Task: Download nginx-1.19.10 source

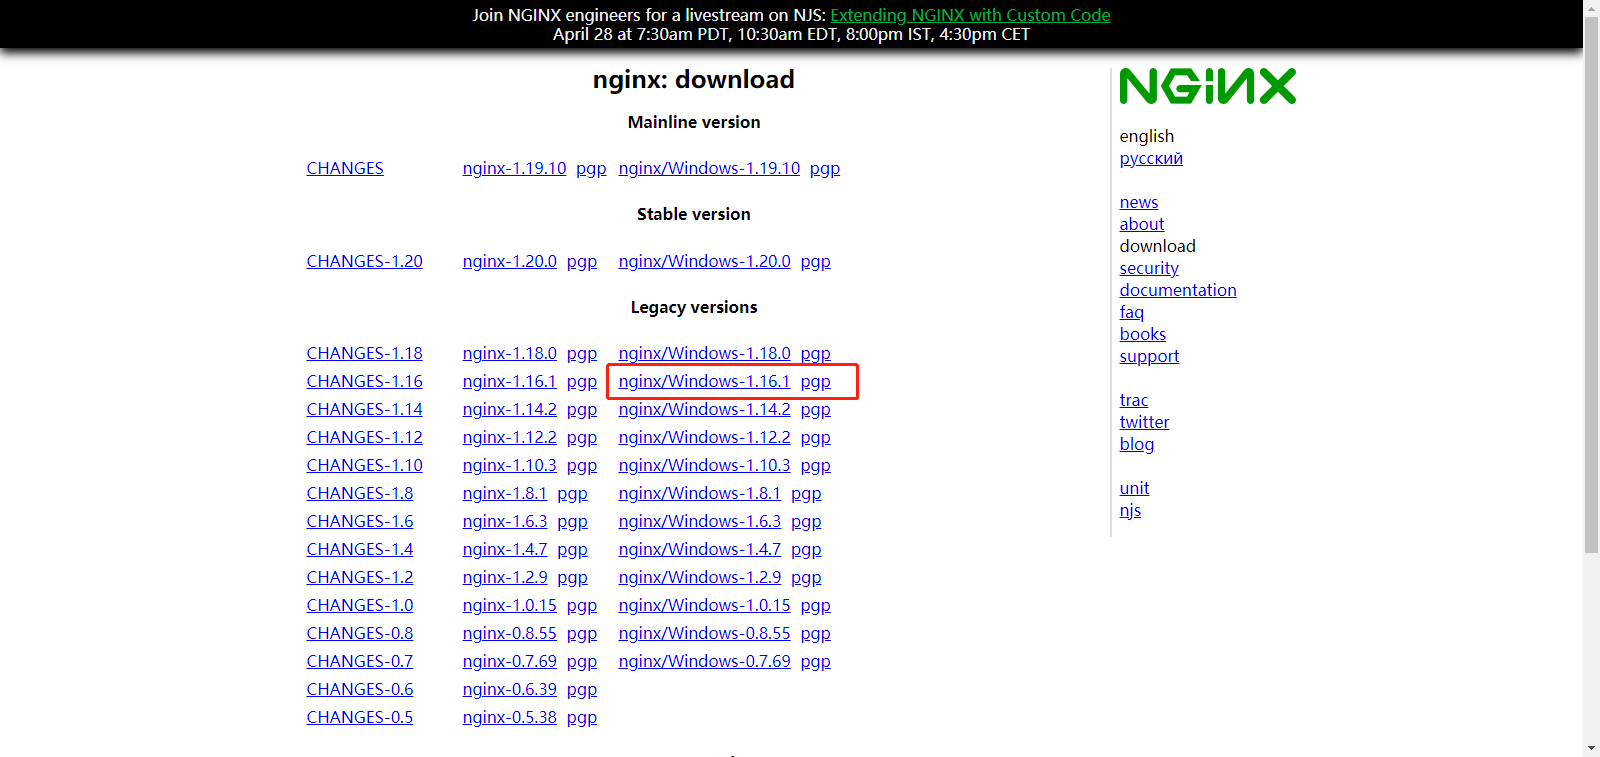Action: click(x=514, y=168)
